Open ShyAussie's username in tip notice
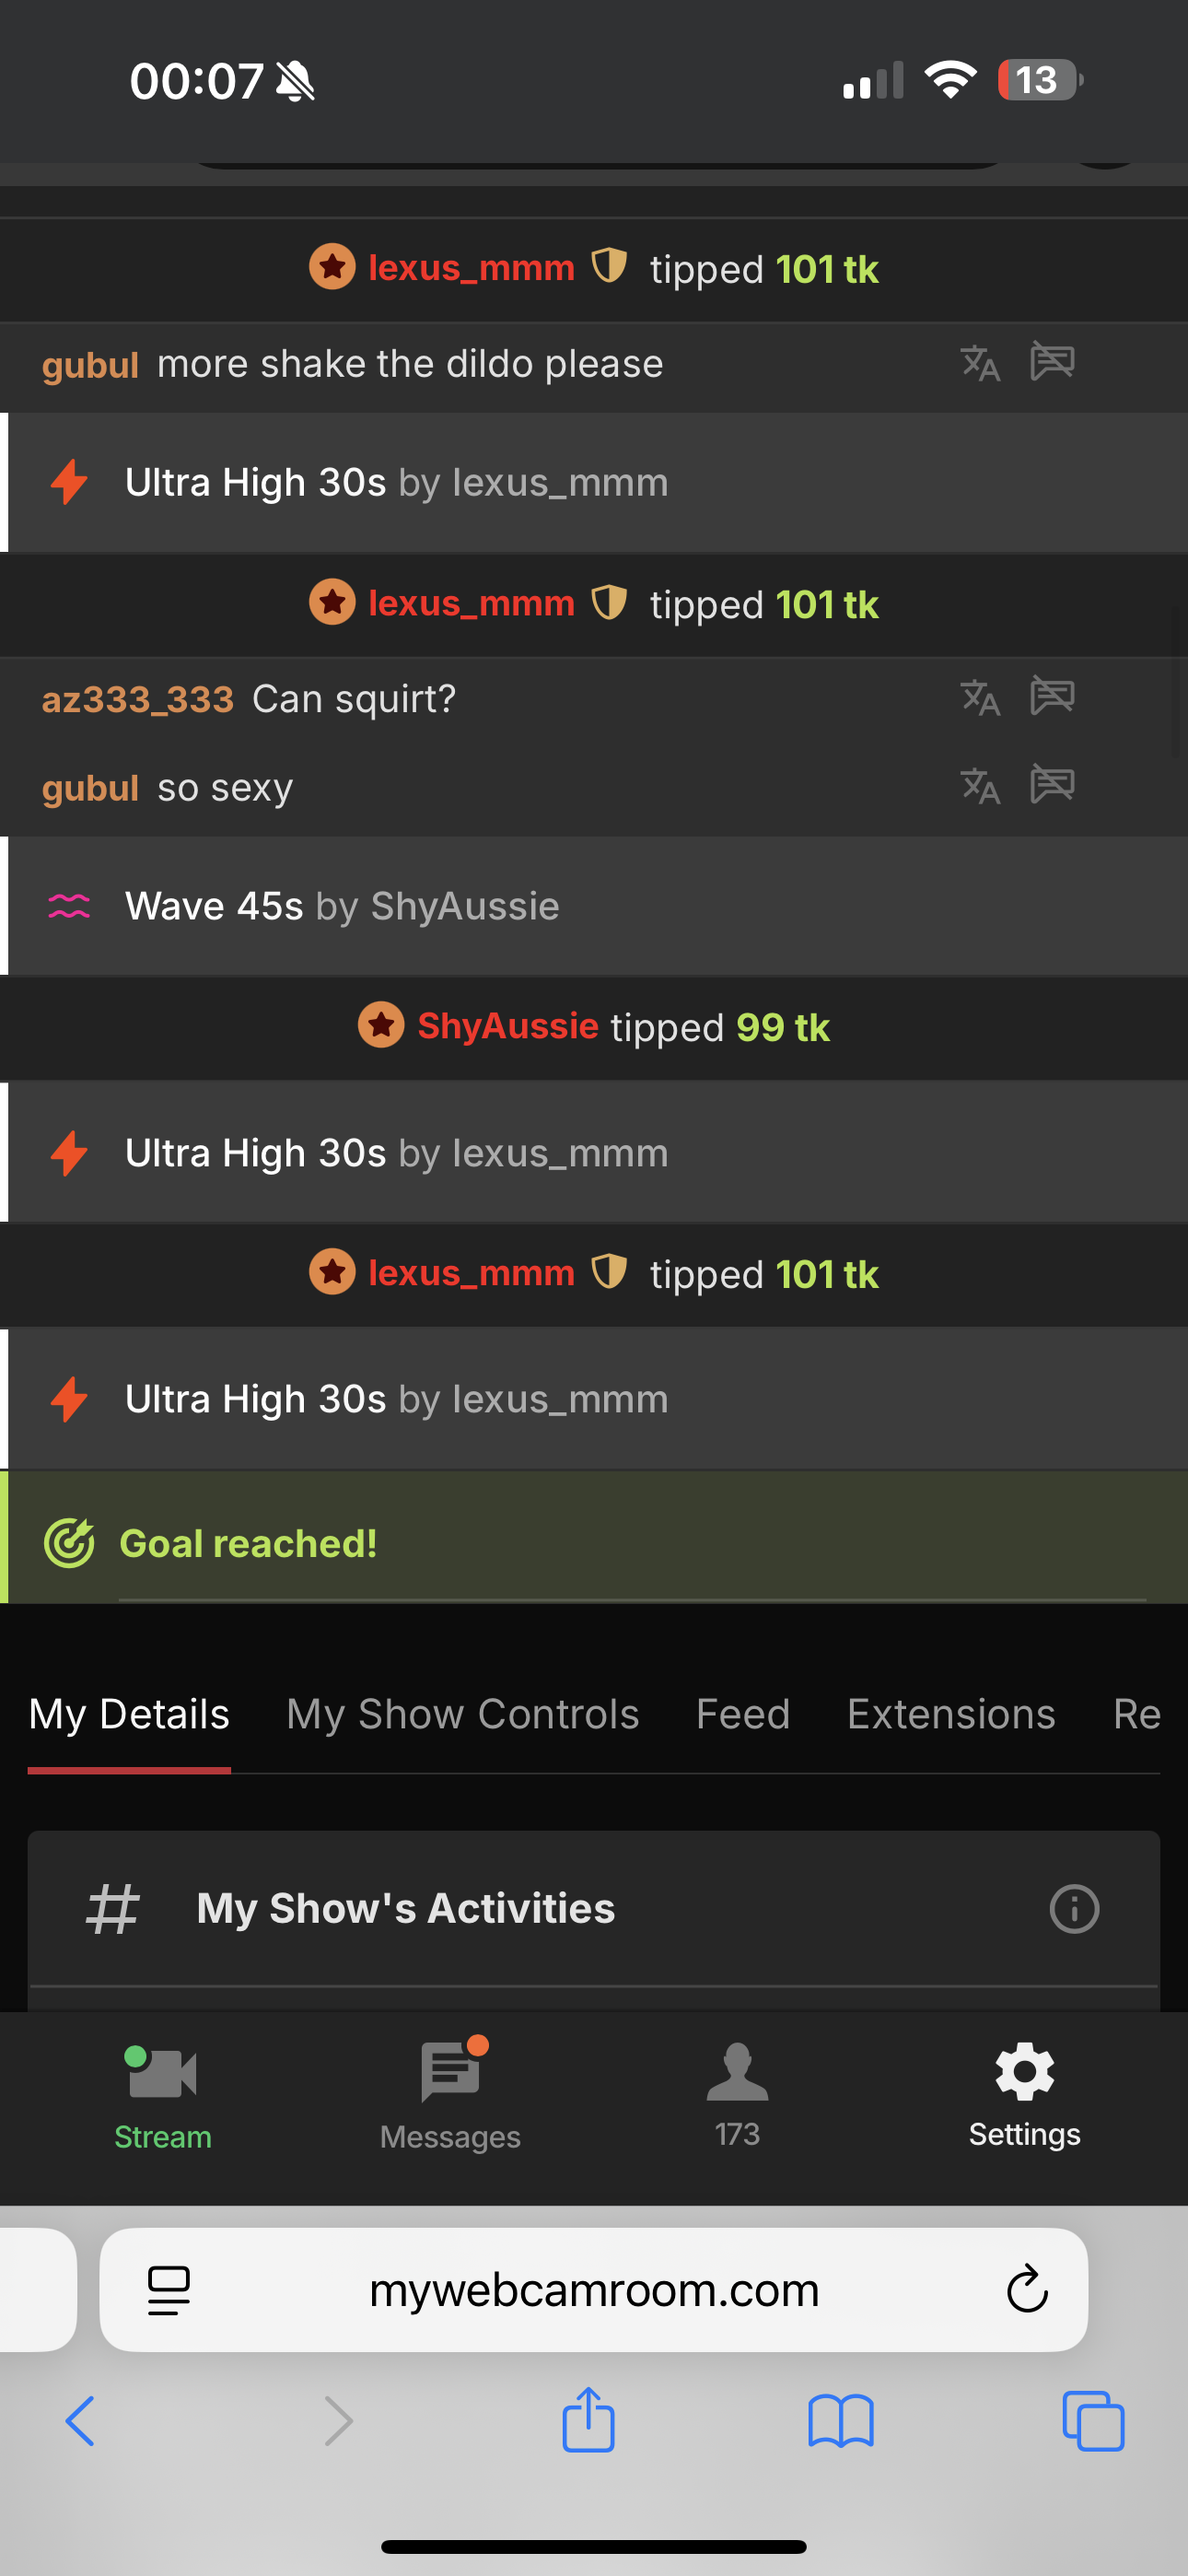The image size is (1188, 2576). 507,1026
